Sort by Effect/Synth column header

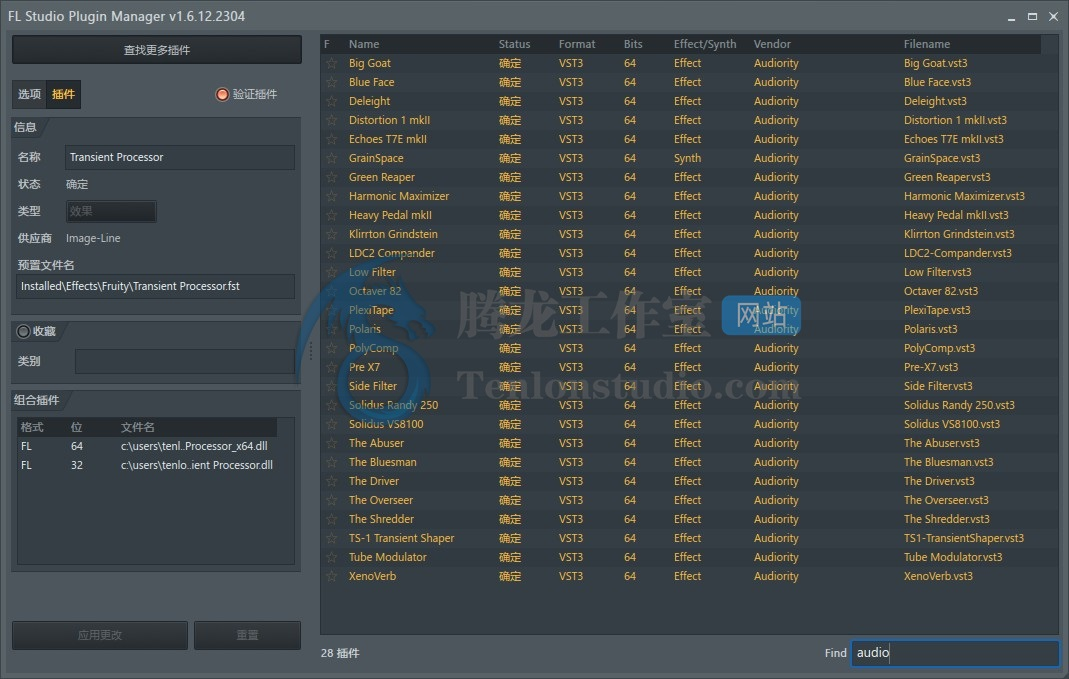(x=705, y=44)
